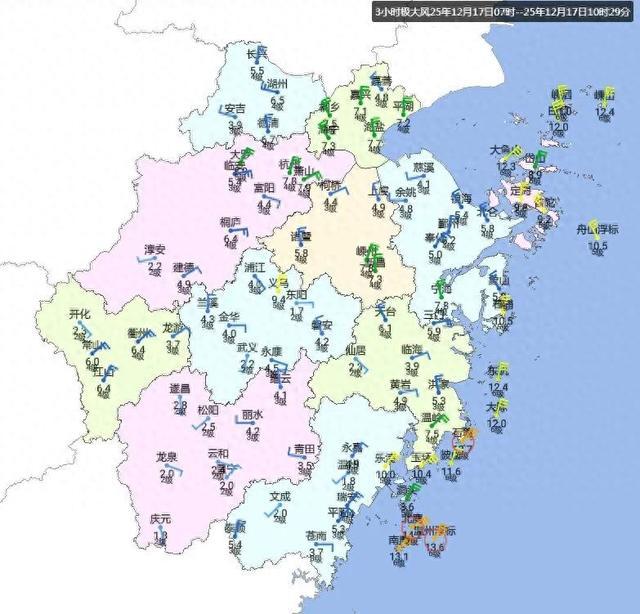Click the 9.4 wind speed at 义乌
Viewport: 640px width, 614px height.
pyautogui.click(x=278, y=300)
